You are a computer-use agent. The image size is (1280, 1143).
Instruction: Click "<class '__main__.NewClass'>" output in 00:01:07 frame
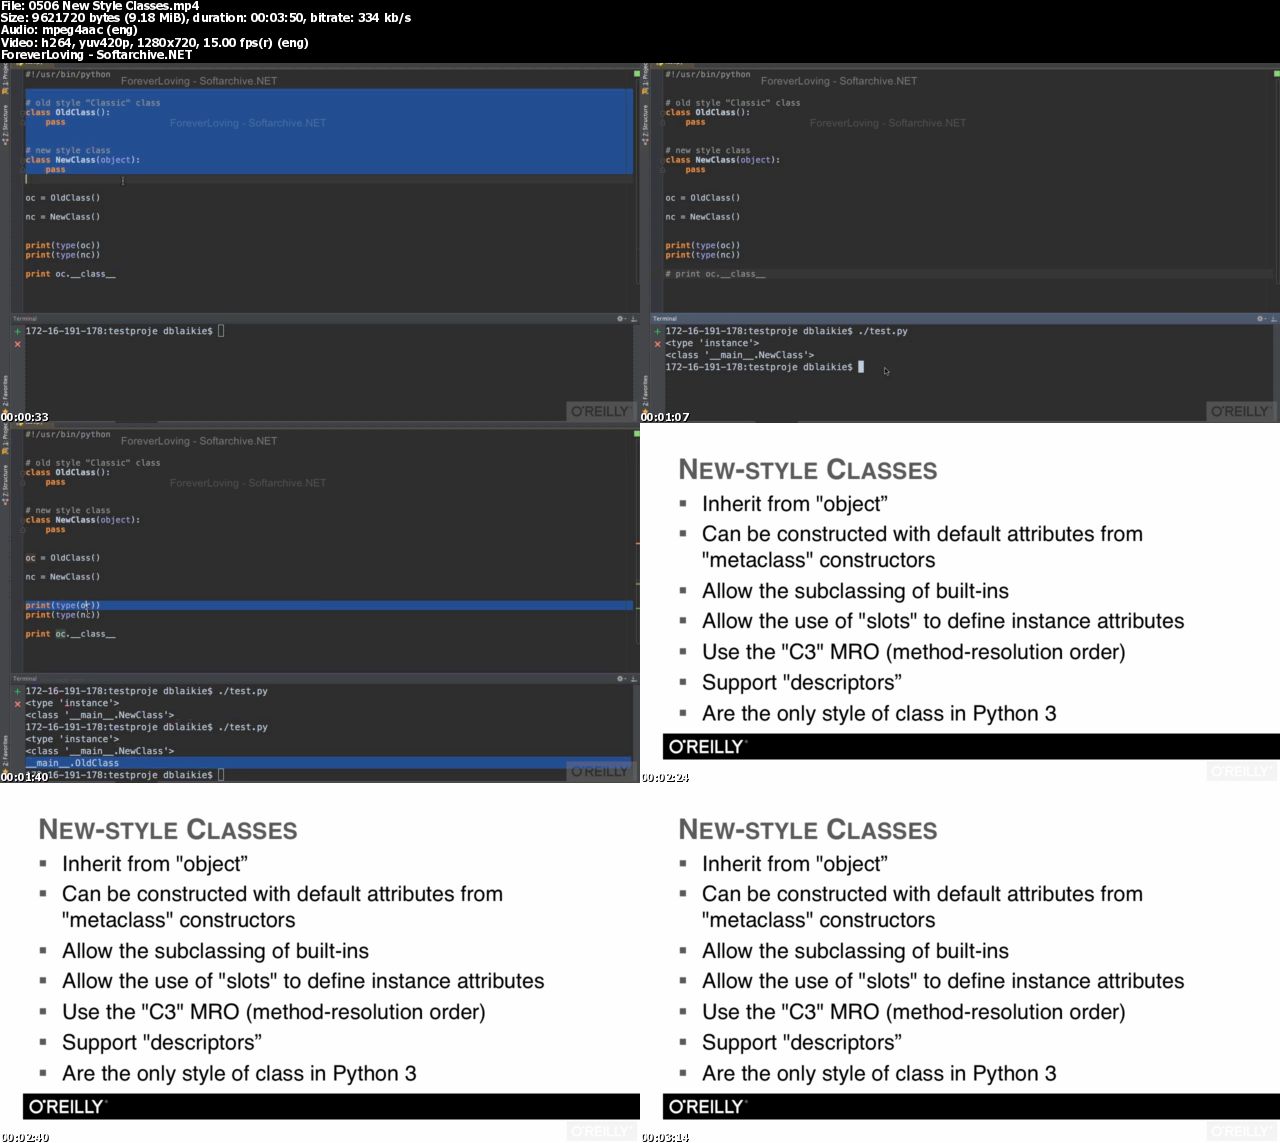click(x=740, y=355)
